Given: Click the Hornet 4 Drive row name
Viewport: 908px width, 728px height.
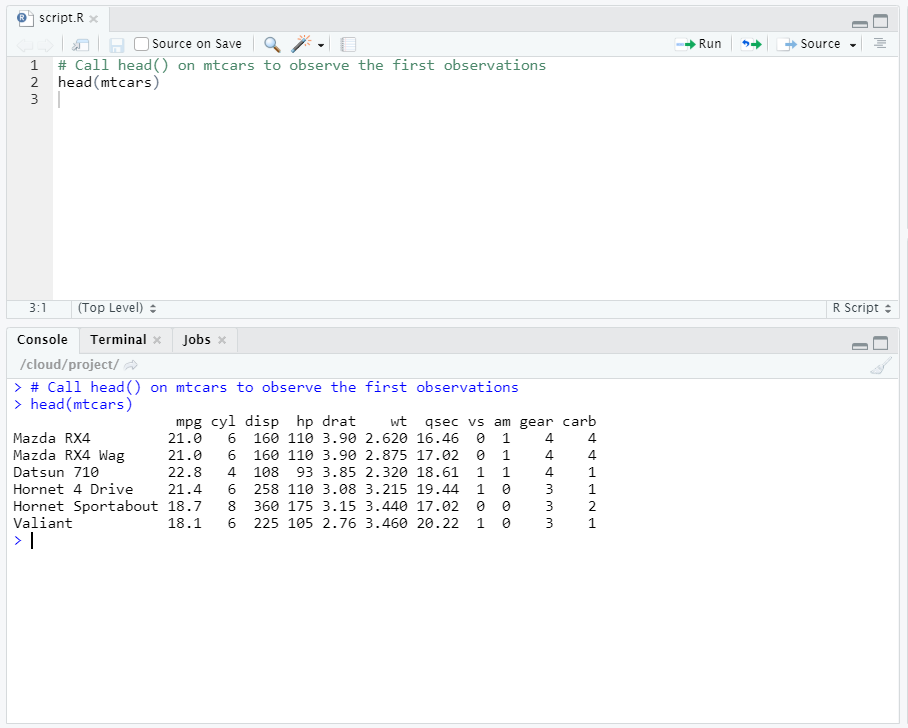Looking at the screenshot, I should pos(73,489).
